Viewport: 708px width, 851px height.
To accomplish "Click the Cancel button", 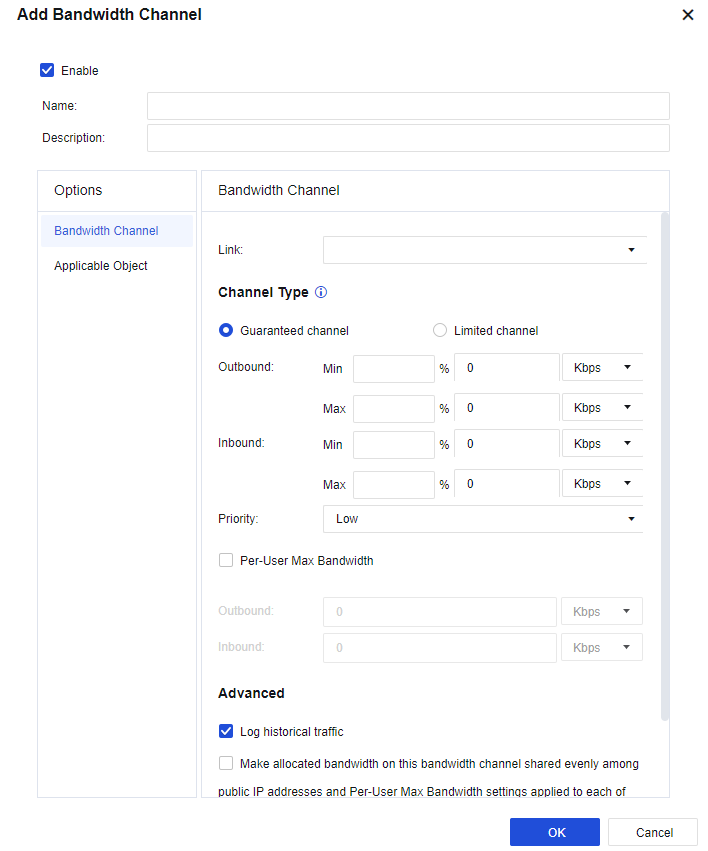I will click(654, 832).
